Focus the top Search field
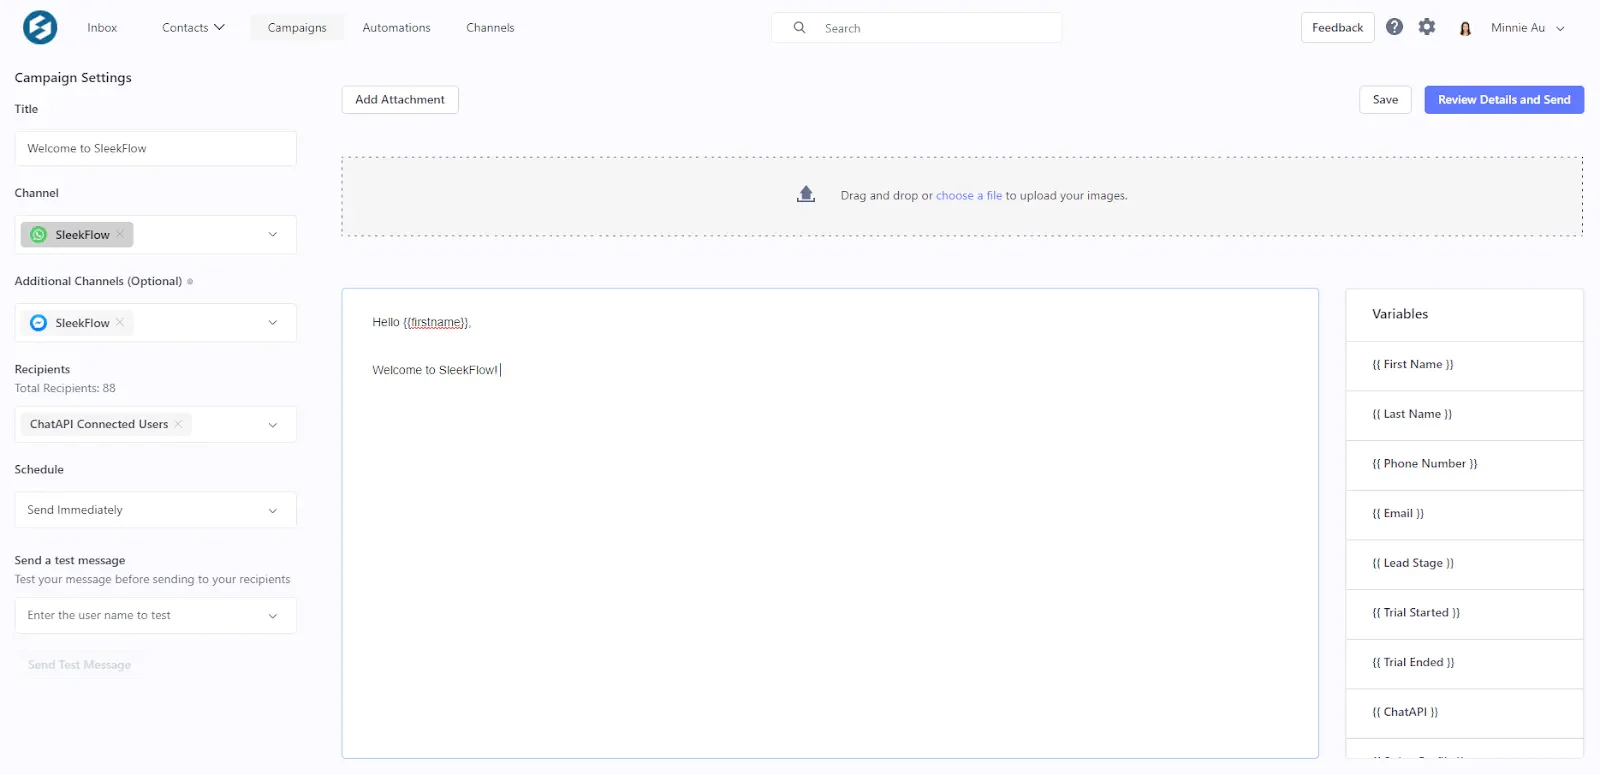Viewport: 1600px width, 775px height. (916, 28)
